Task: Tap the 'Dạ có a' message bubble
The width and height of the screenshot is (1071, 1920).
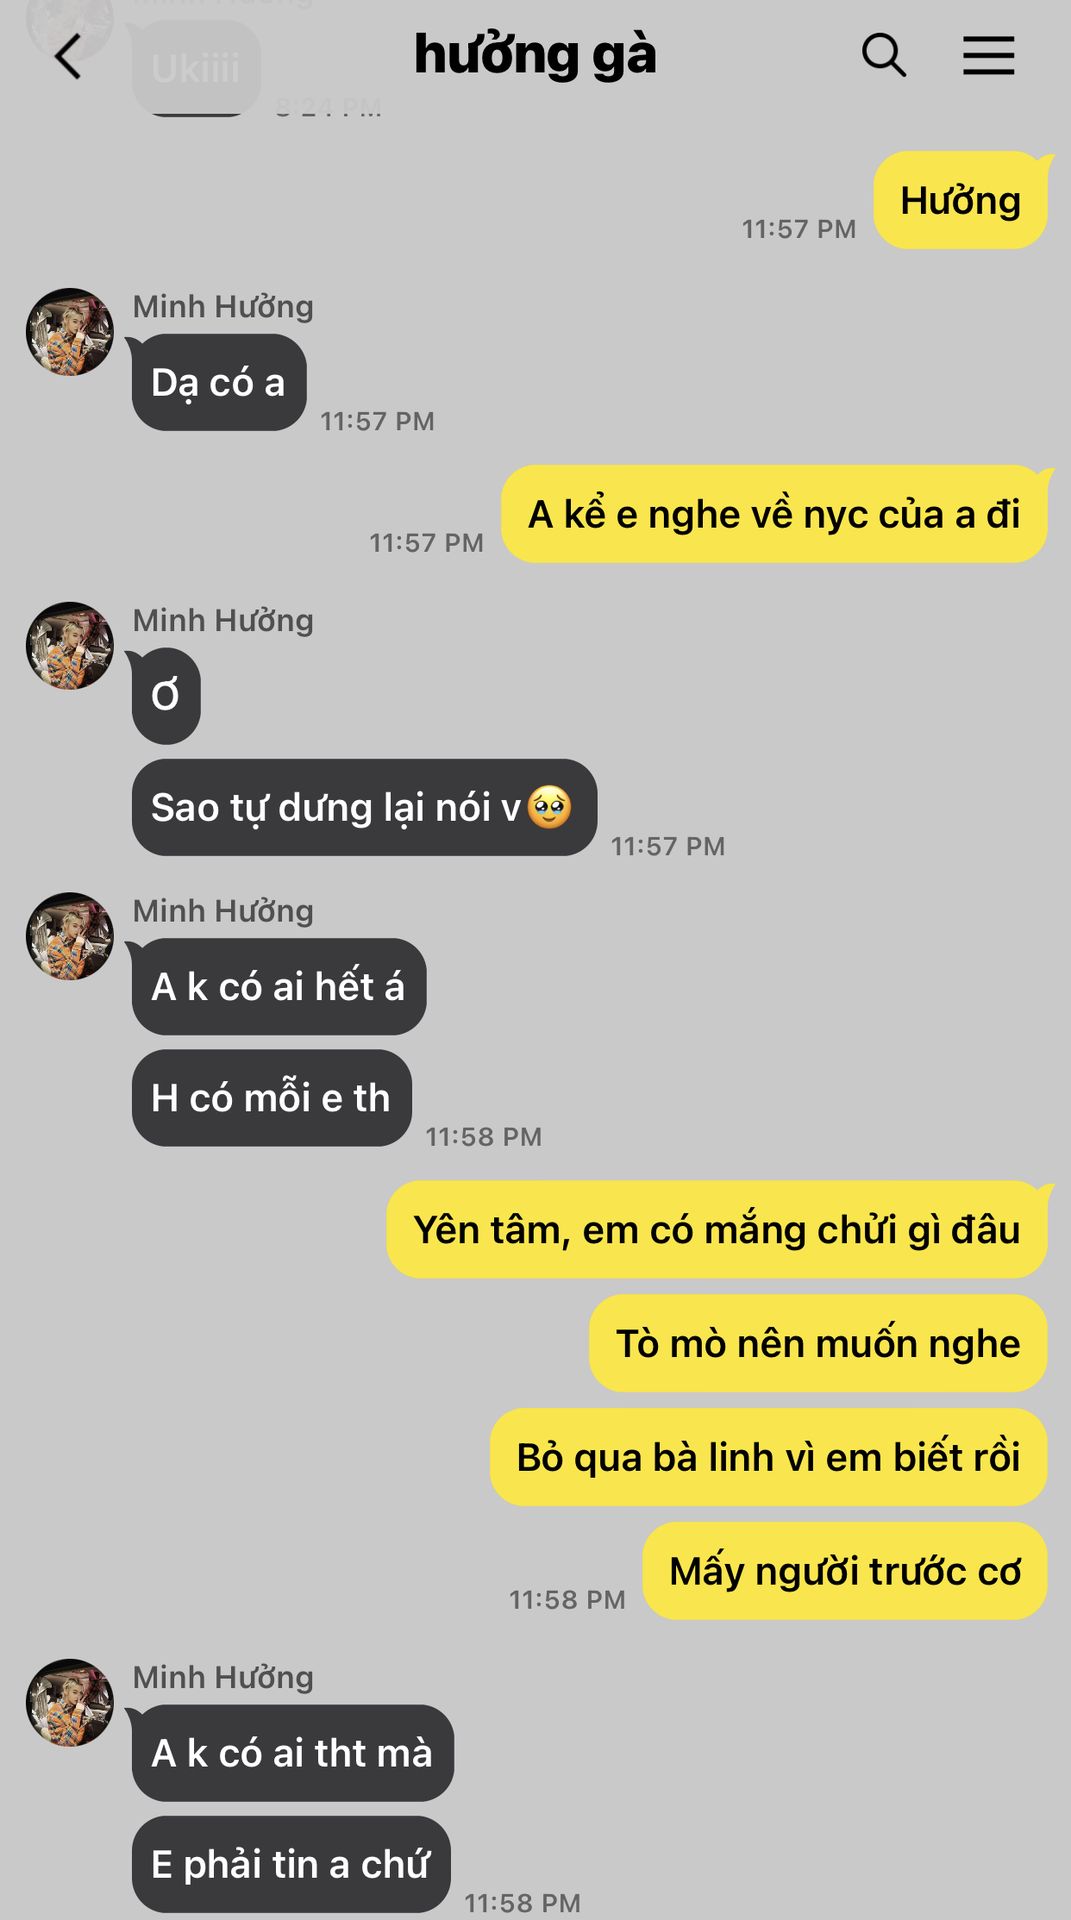Action: pos(219,382)
